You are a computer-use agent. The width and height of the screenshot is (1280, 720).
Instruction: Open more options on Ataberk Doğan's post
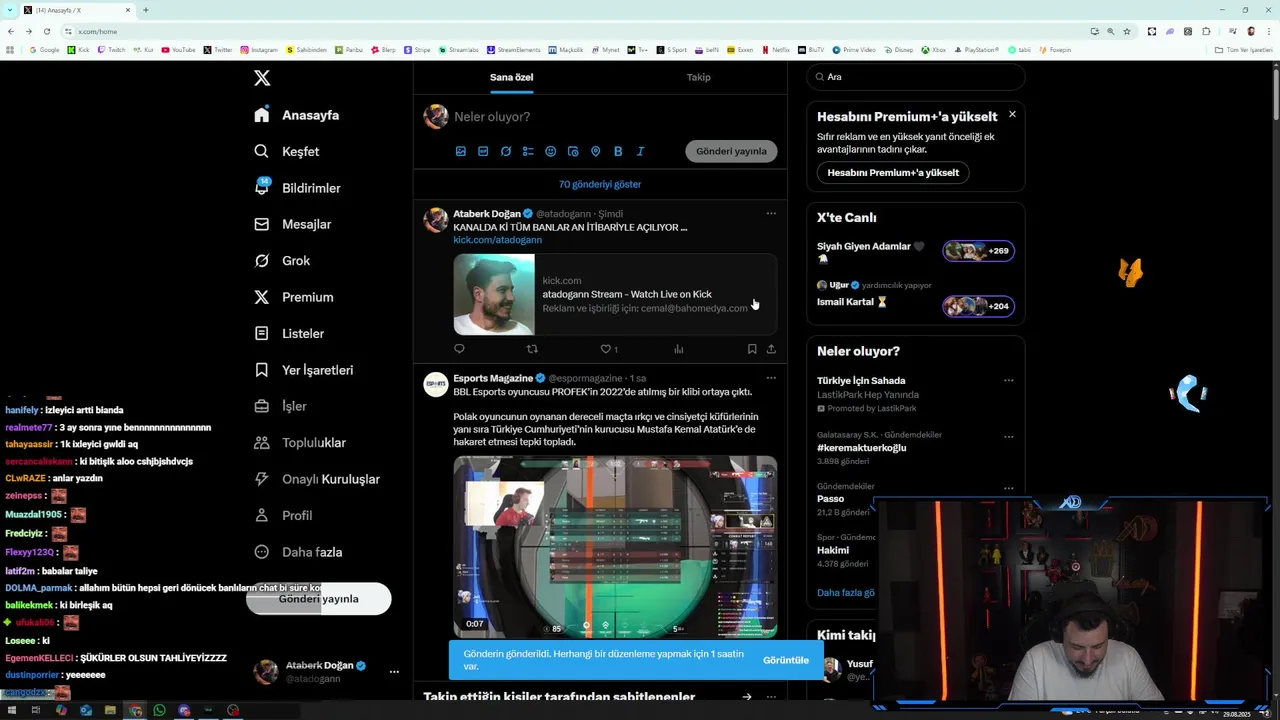[771, 213]
